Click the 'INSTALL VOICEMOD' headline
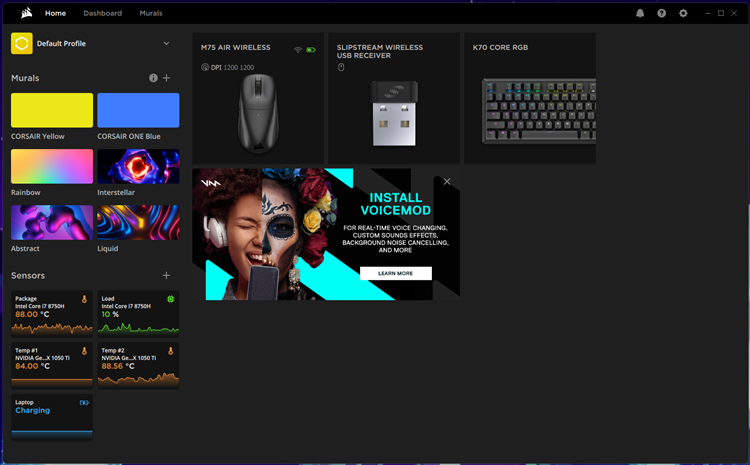The image size is (750, 465). click(x=396, y=204)
